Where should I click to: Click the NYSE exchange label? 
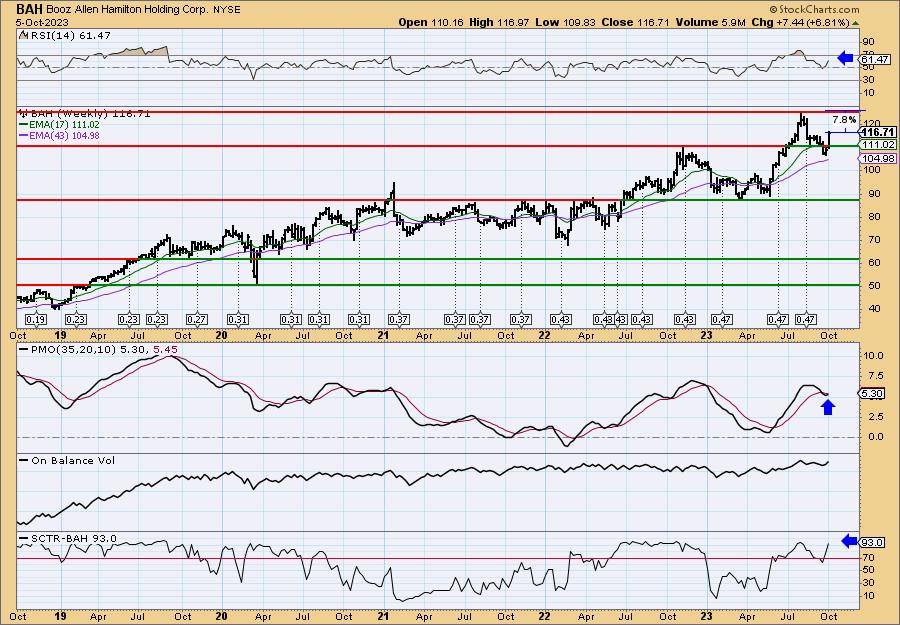pyautogui.click(x=226, y=10)
